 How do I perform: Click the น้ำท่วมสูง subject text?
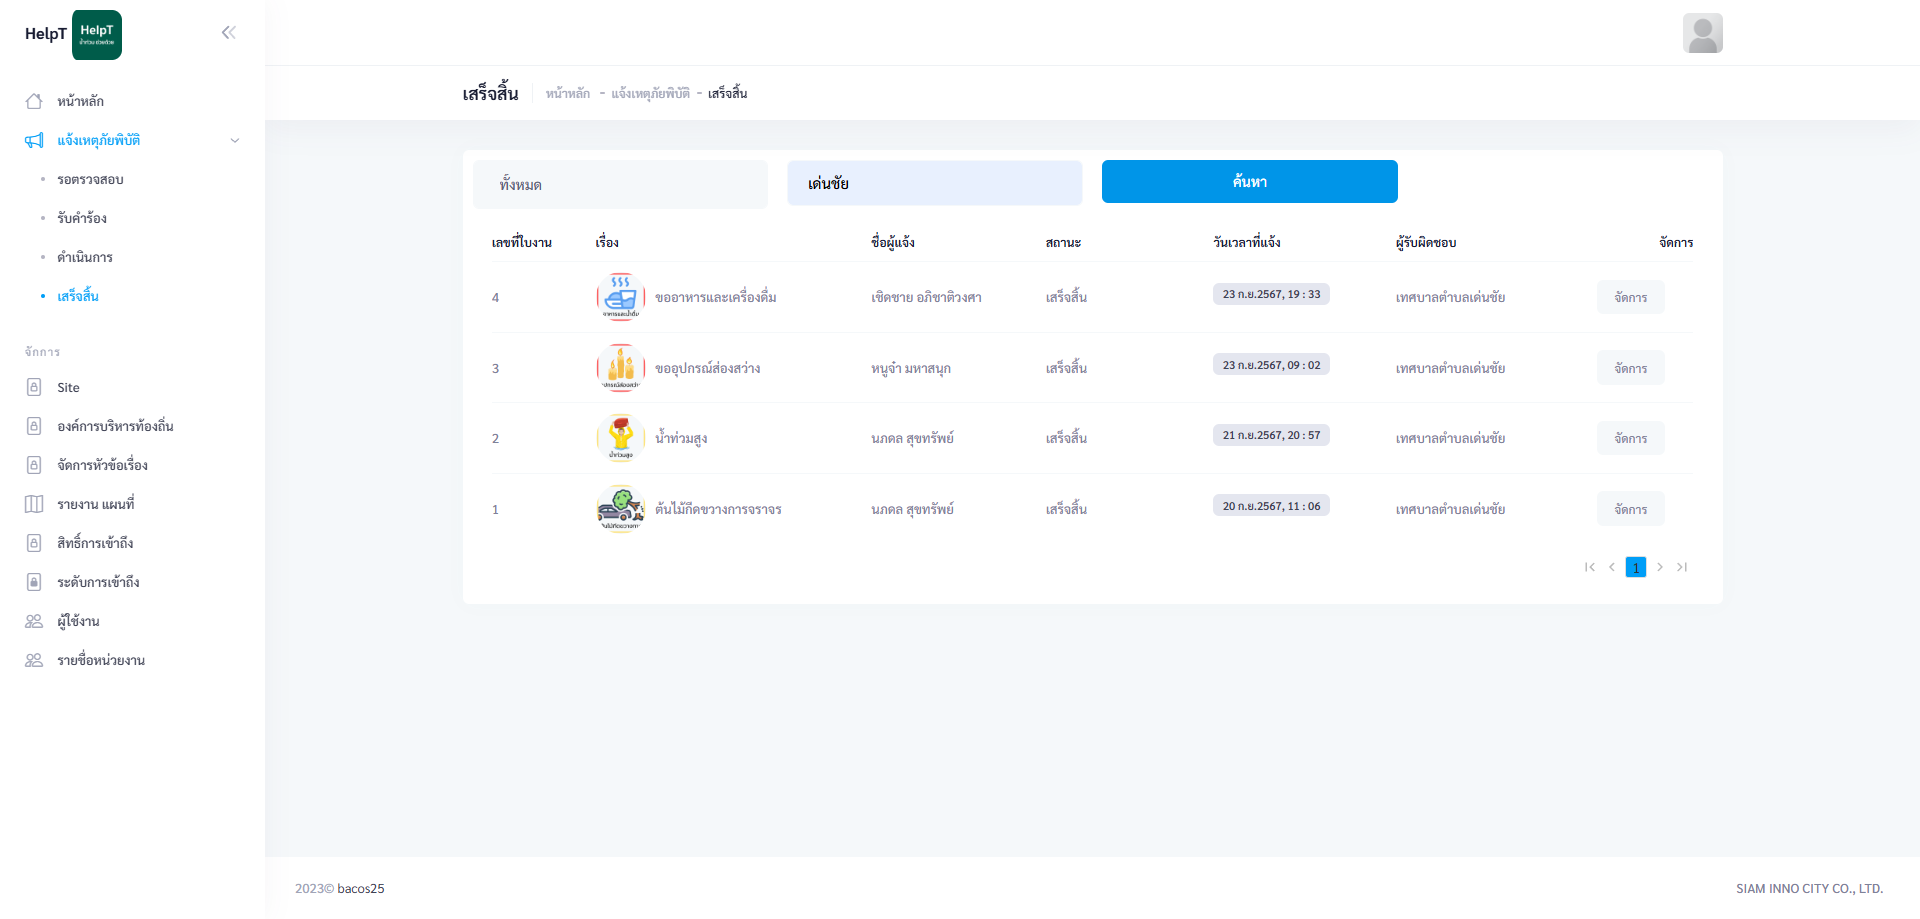coord(681,438)
